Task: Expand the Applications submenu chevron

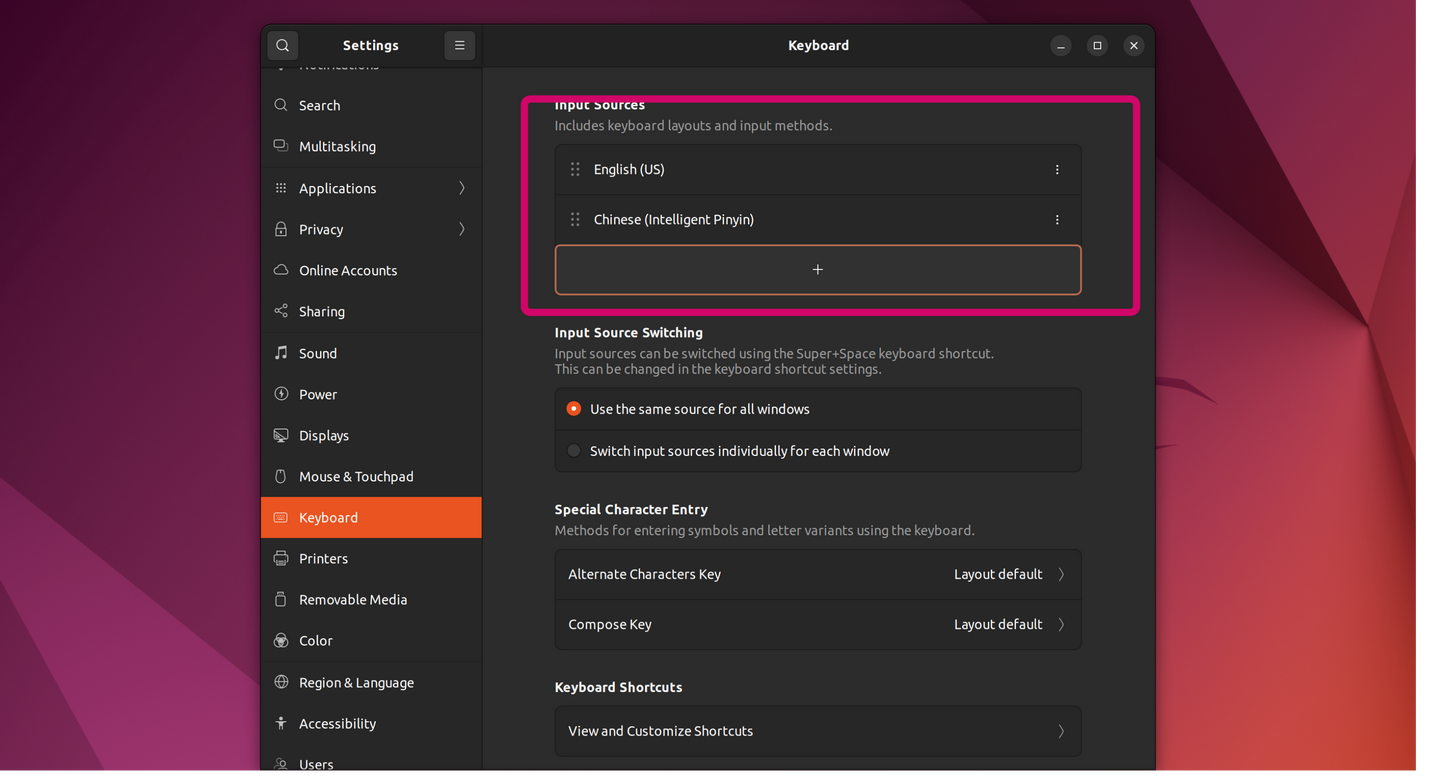Action: (x=461, y=188)
